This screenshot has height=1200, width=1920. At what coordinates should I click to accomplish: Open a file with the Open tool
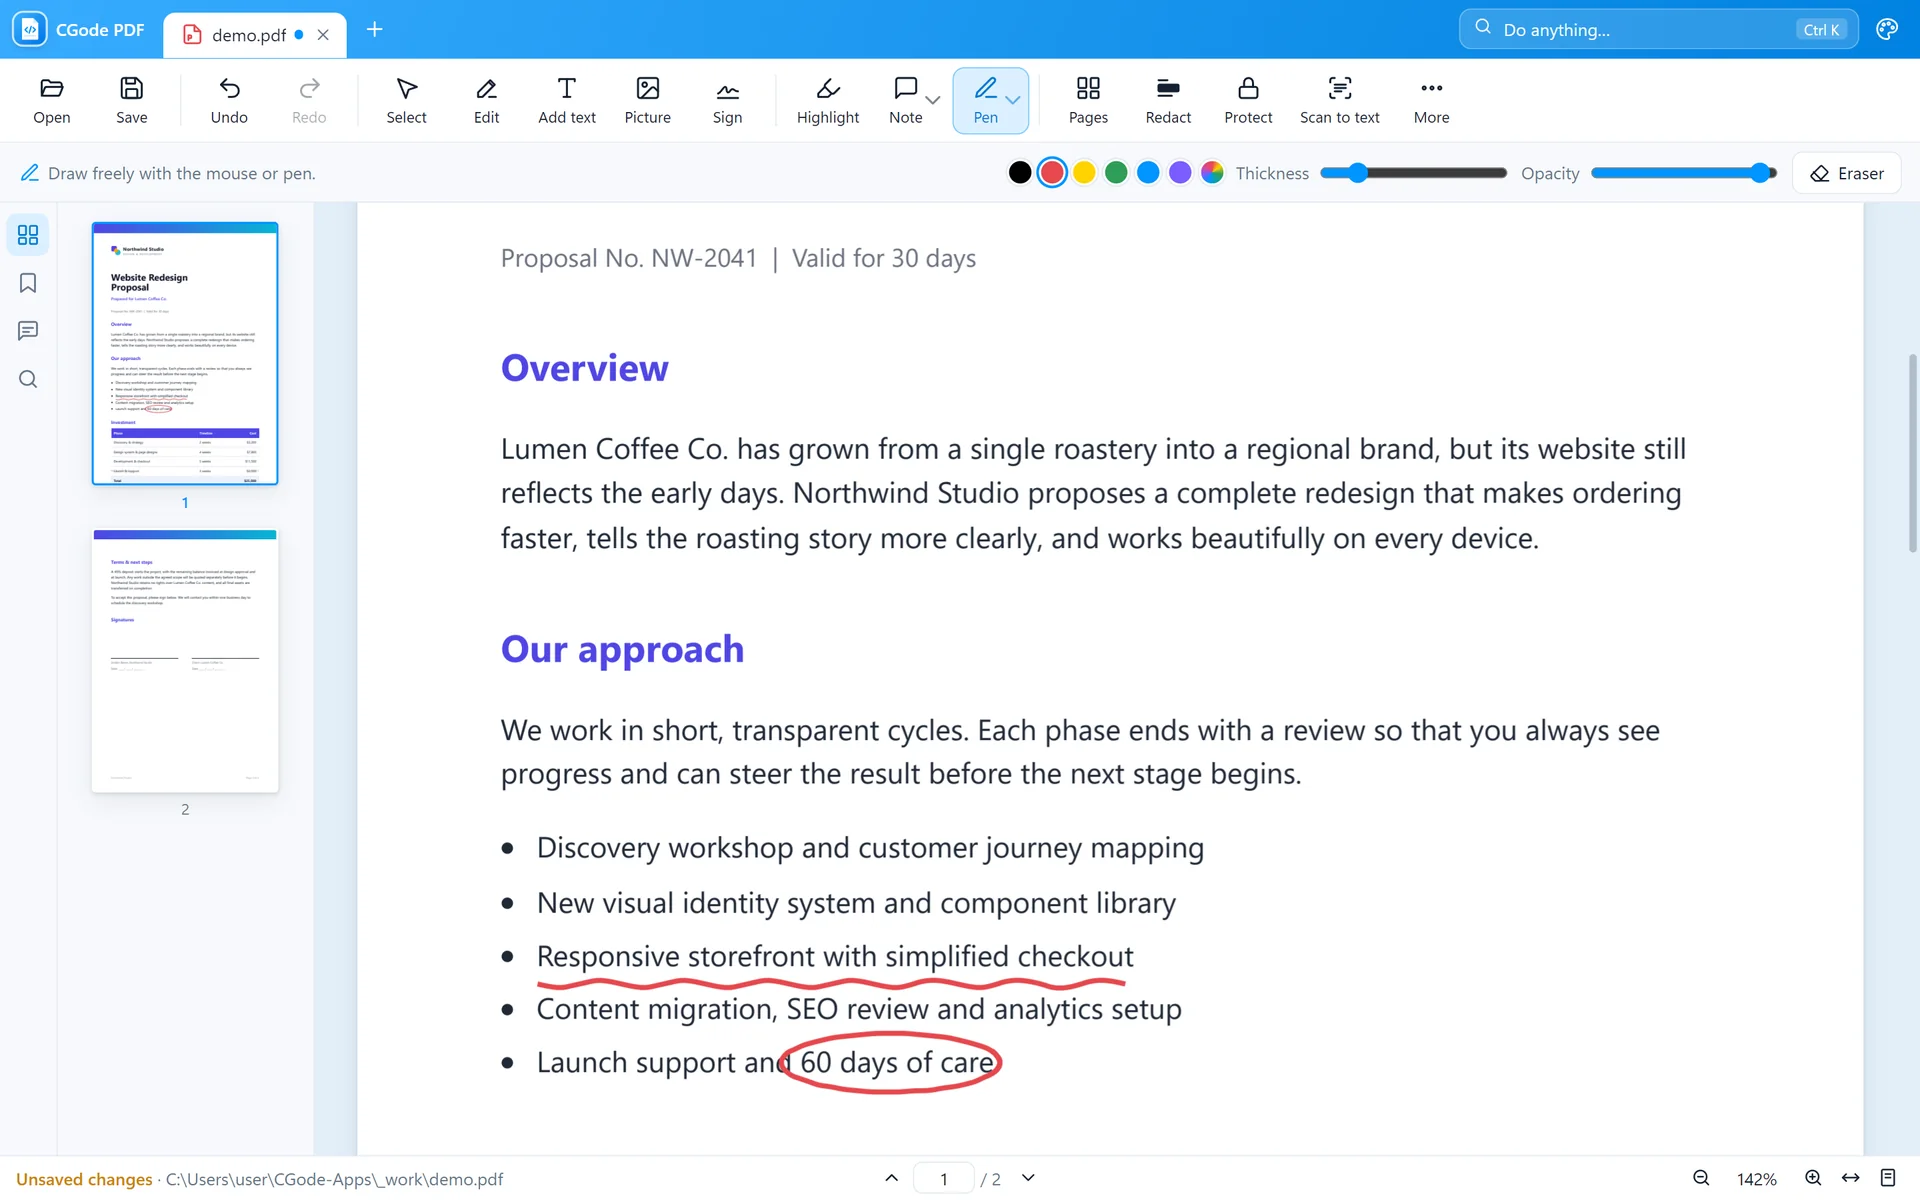pos(52,100)
